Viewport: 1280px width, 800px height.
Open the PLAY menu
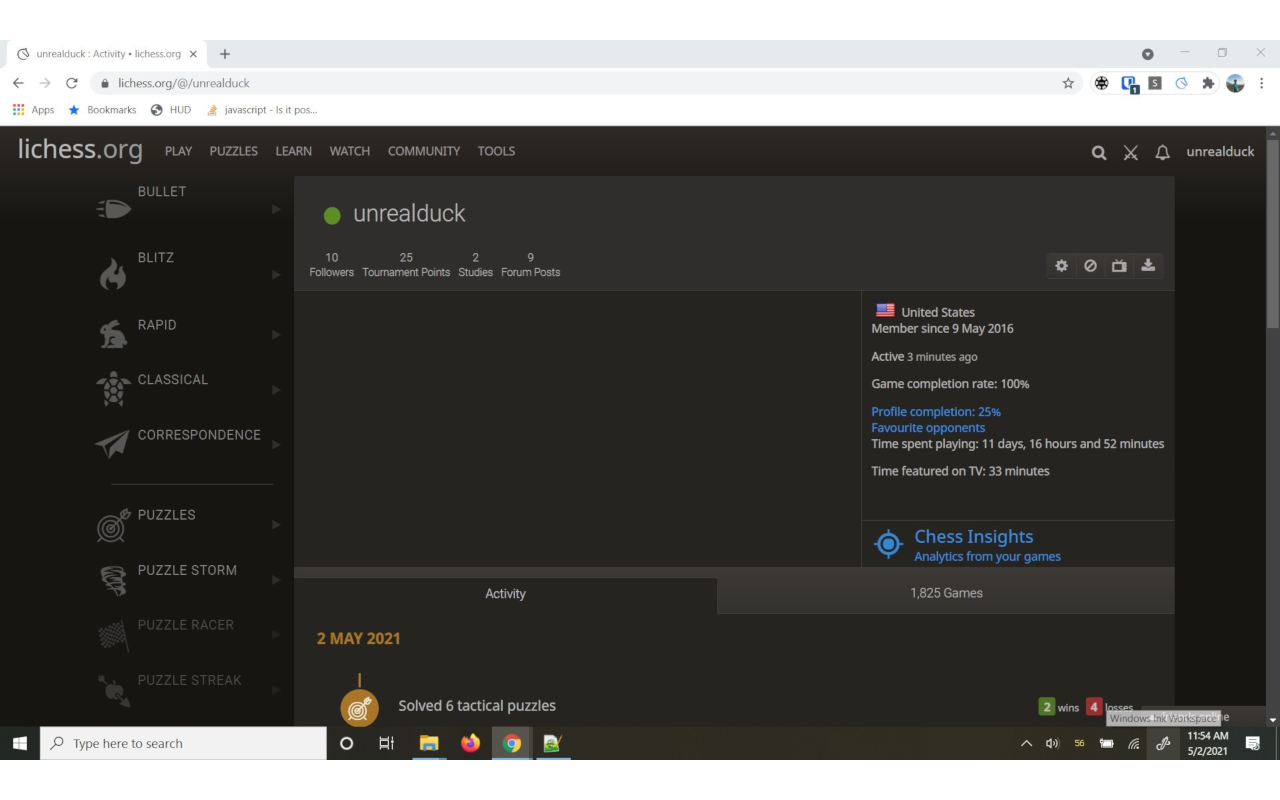pyautogui.click(x=178, y=151)
